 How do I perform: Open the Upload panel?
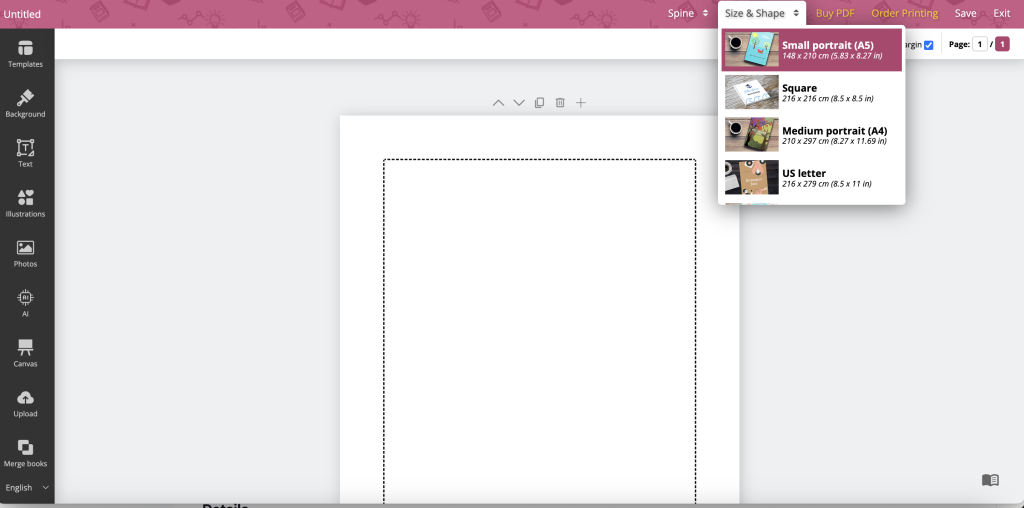[x=25, y=404]
